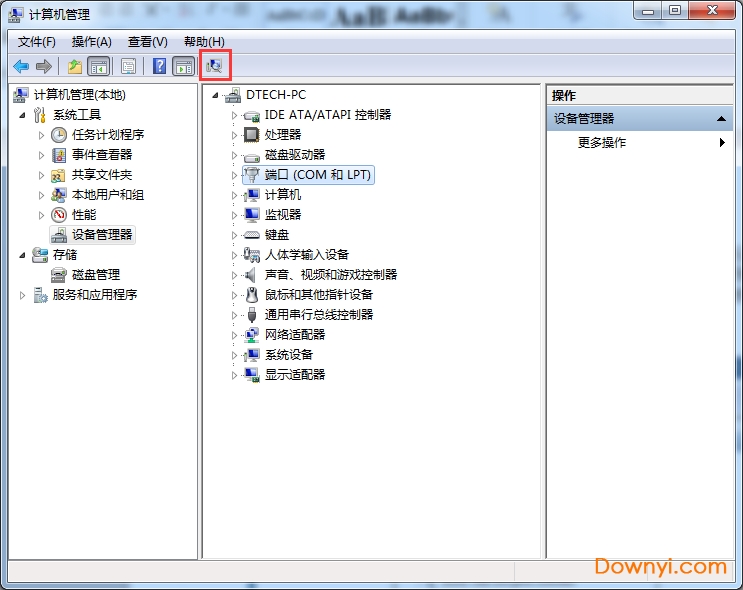Image resolution: width=743 pixels, height=590 pixels.
Task: Select DTECH-PC computer icon
Action: [x=233, y=95]
